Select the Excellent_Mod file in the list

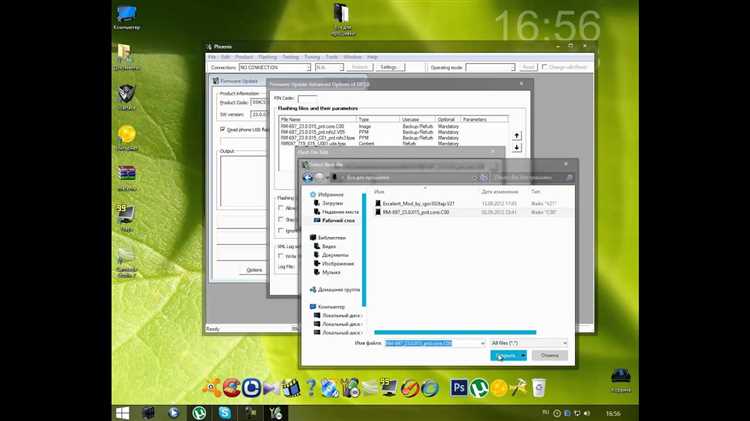[x=422, y=202]
